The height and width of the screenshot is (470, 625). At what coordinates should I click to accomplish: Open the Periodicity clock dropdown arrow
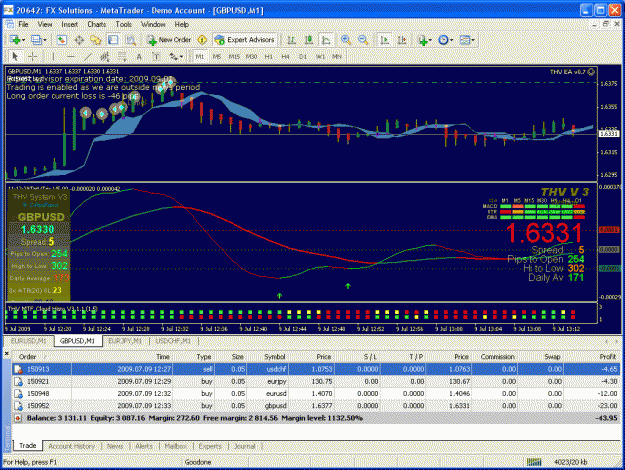[x=451, y=40]
